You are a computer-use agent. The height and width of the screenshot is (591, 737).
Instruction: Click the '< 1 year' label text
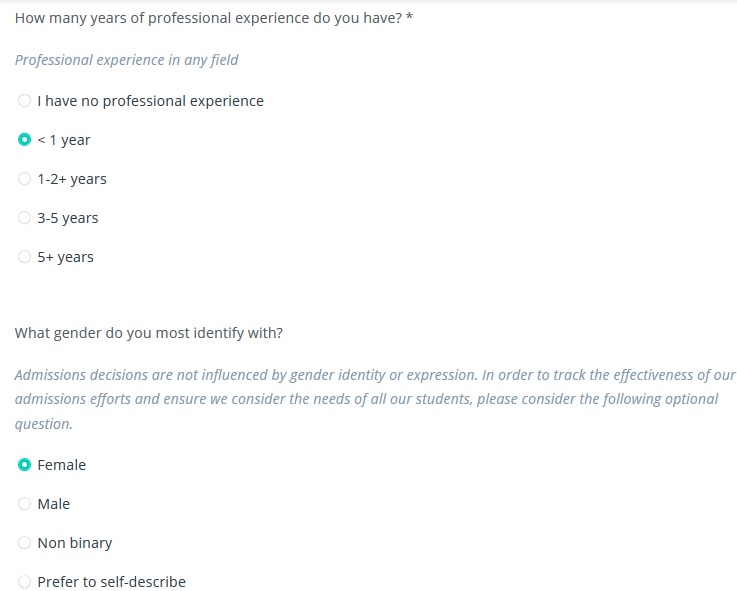click(64, 140)
